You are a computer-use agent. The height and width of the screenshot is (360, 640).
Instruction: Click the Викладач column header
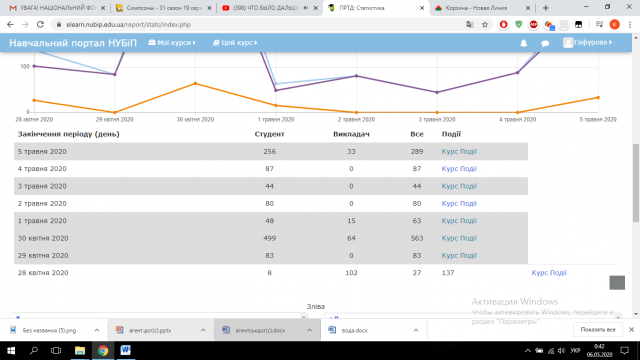[351, 134]
